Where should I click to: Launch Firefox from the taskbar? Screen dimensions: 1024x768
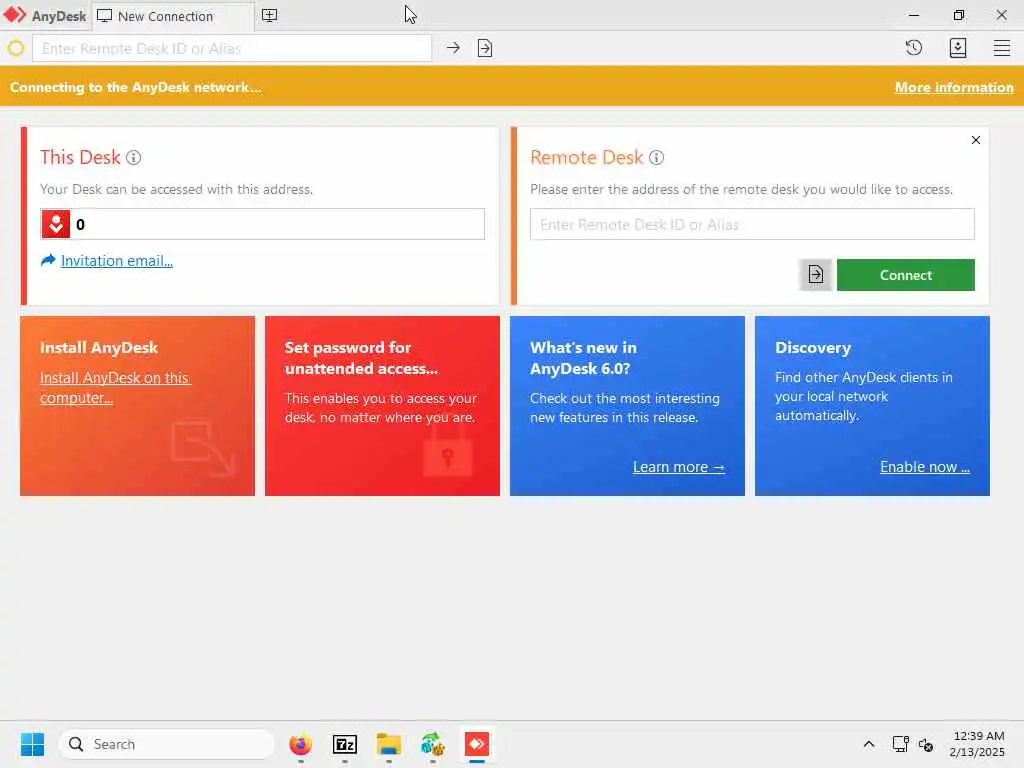coord(300,744)
